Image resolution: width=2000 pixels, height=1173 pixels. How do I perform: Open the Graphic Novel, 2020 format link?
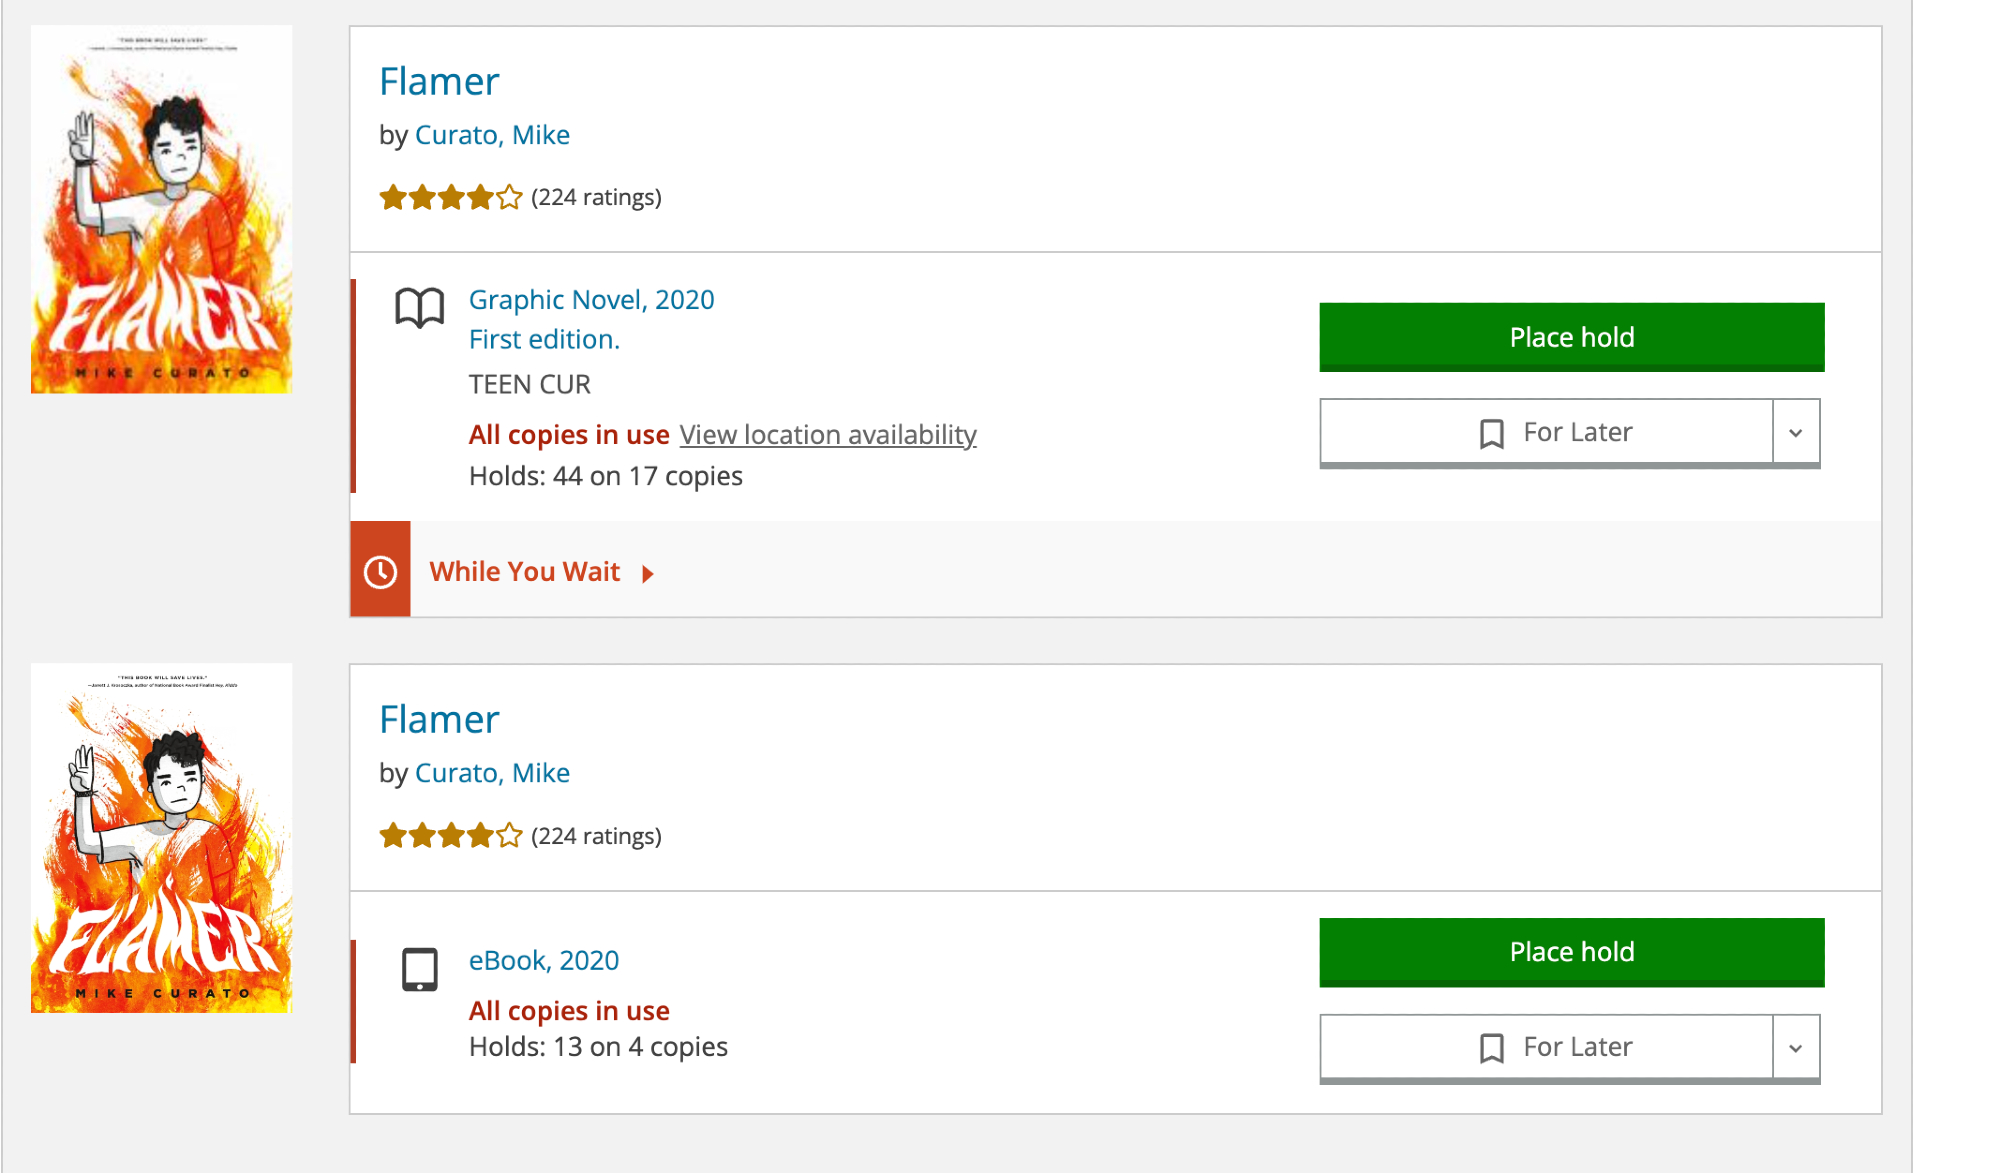click(x=591, y=300)
